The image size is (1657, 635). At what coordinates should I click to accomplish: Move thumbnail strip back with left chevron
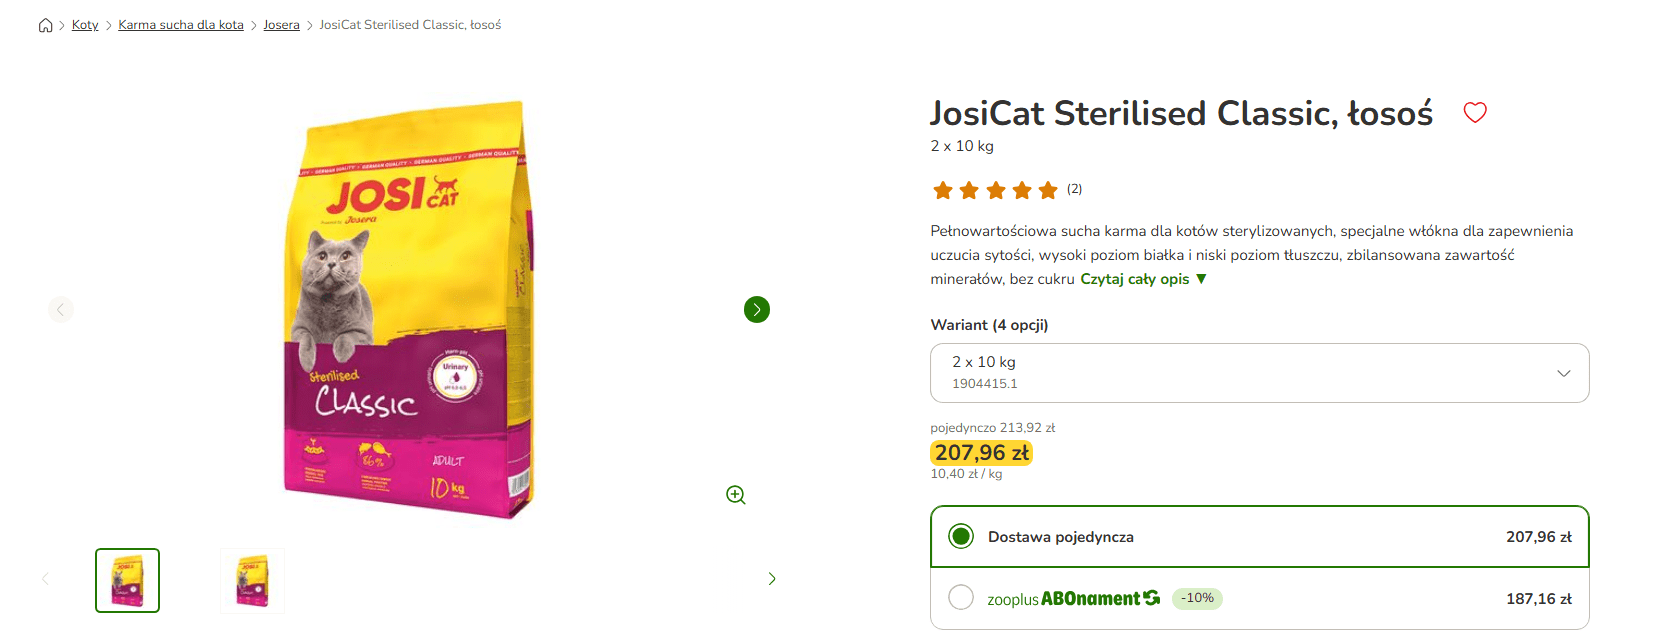45,579
